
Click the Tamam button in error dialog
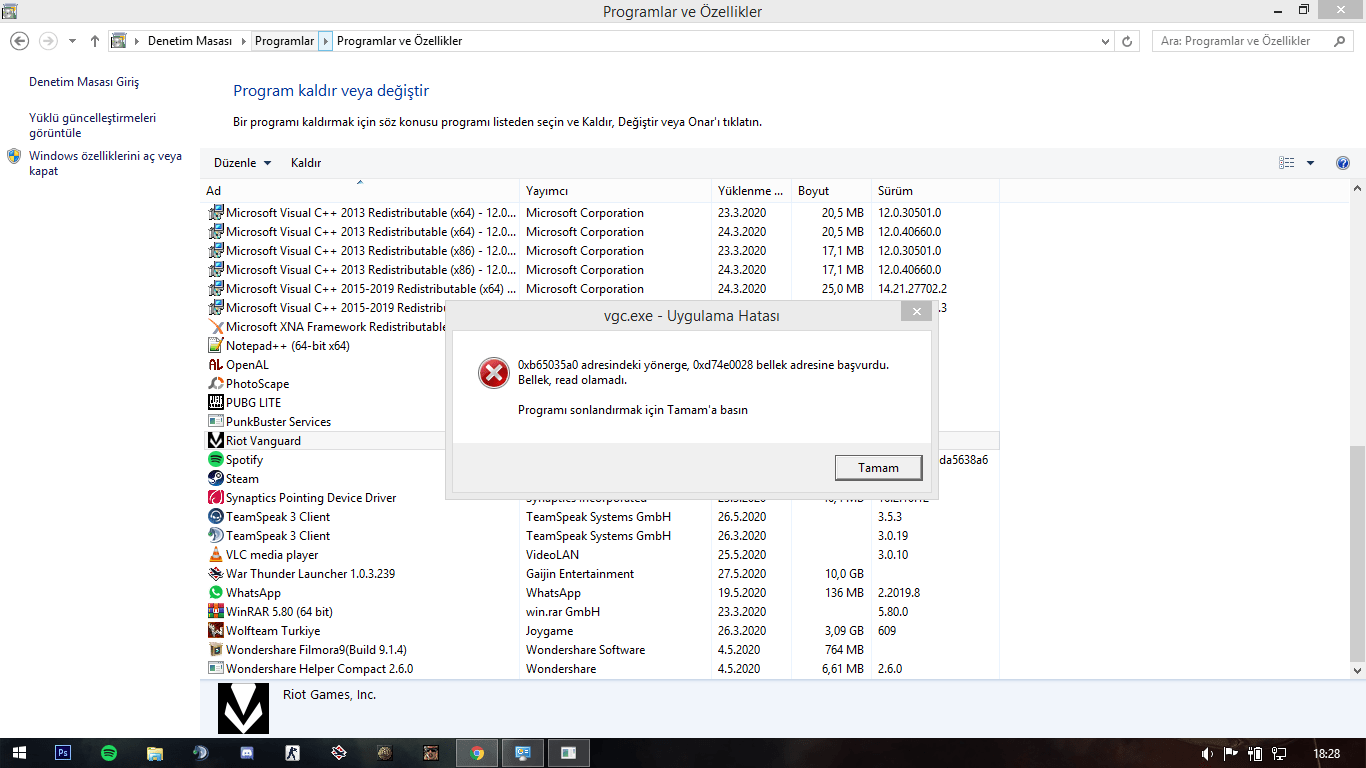[x=879, y=467]
